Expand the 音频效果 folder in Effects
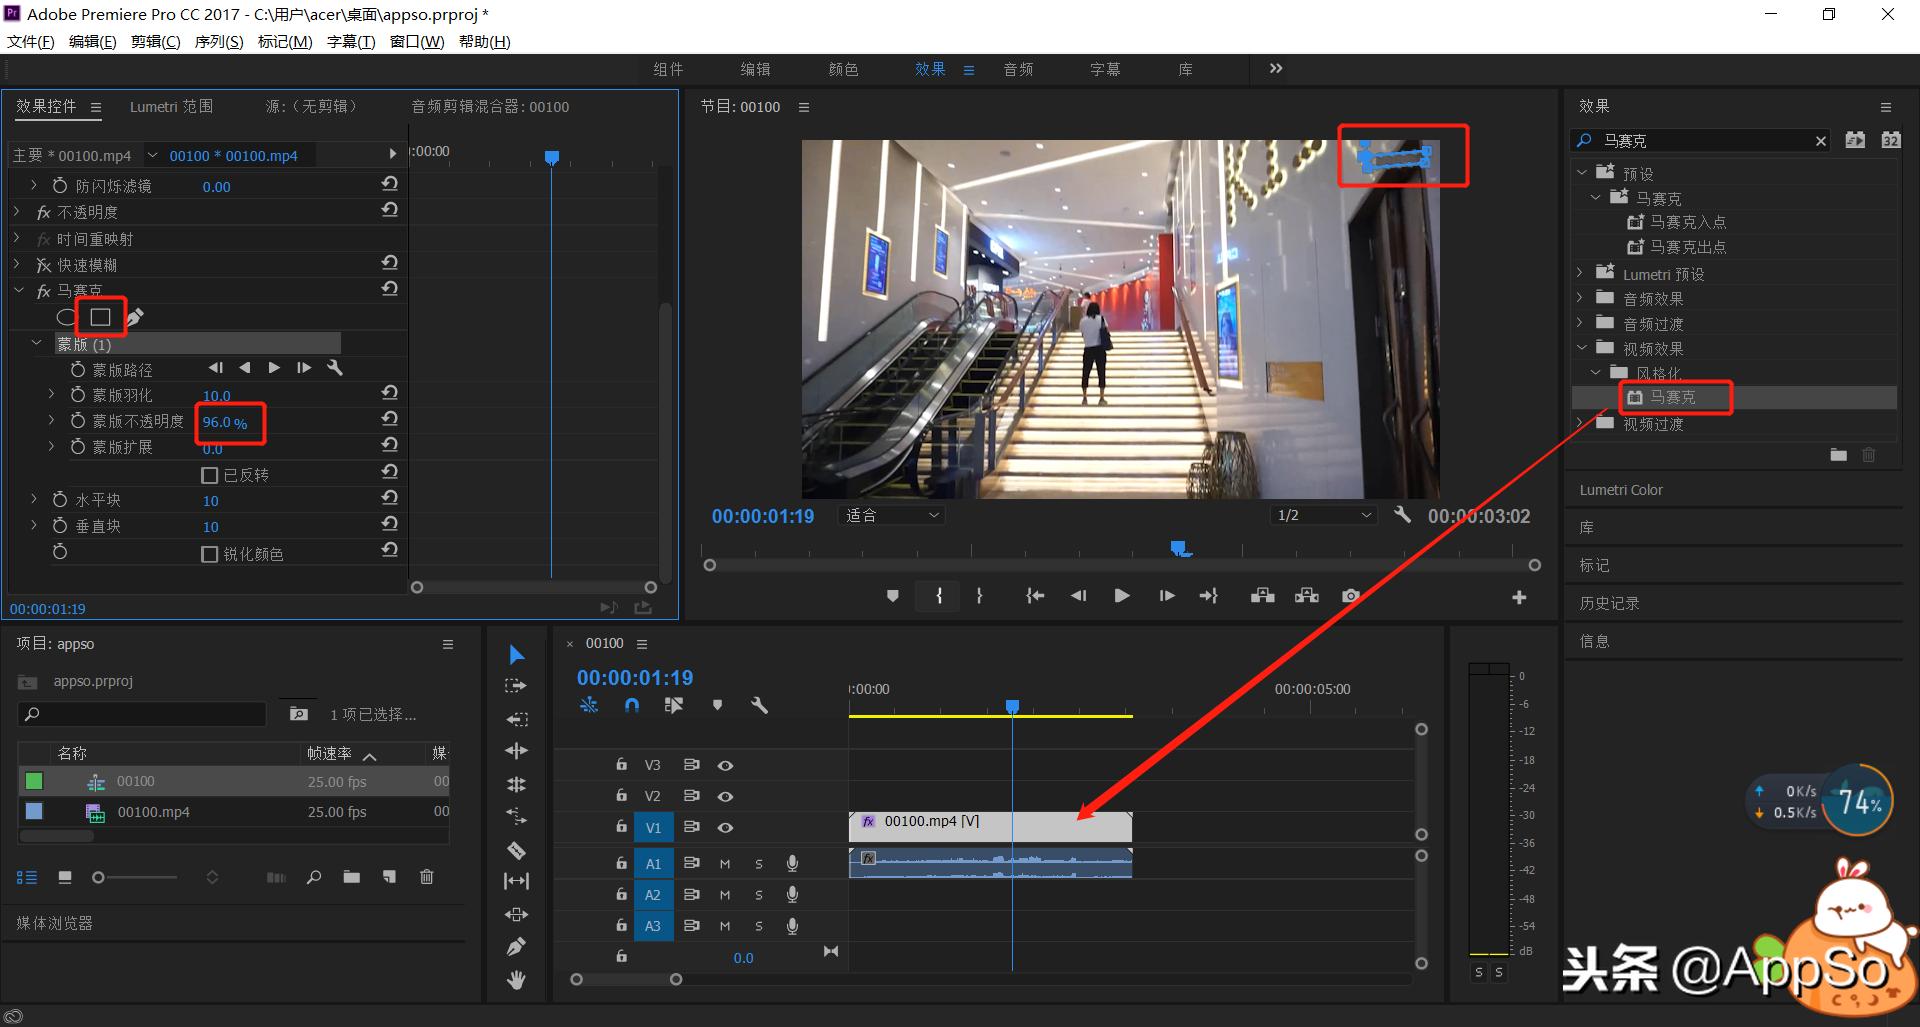The width and height of the screenshot is (1920, 1027). click(1580, 298)
